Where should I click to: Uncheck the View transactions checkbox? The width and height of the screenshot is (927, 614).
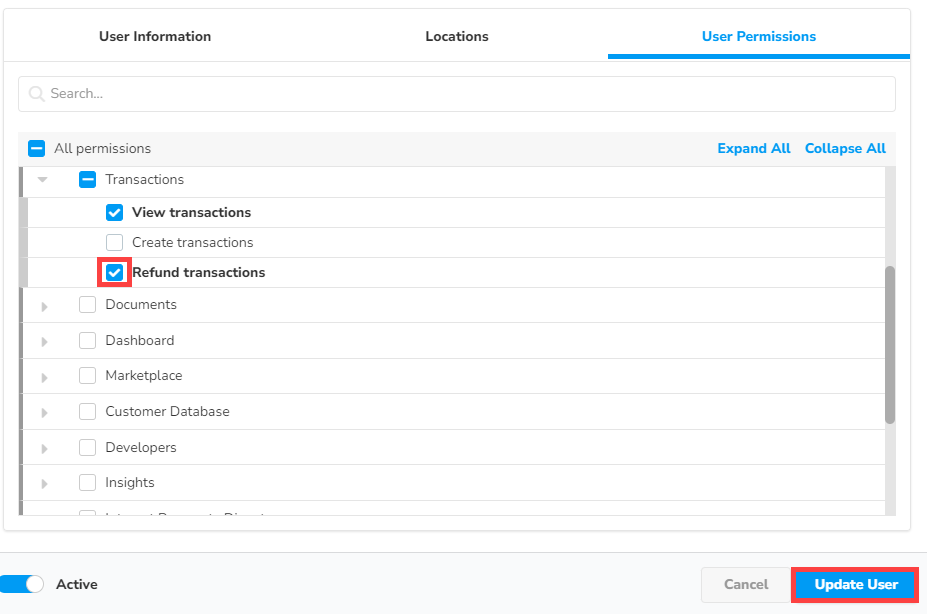click(114, 212)
